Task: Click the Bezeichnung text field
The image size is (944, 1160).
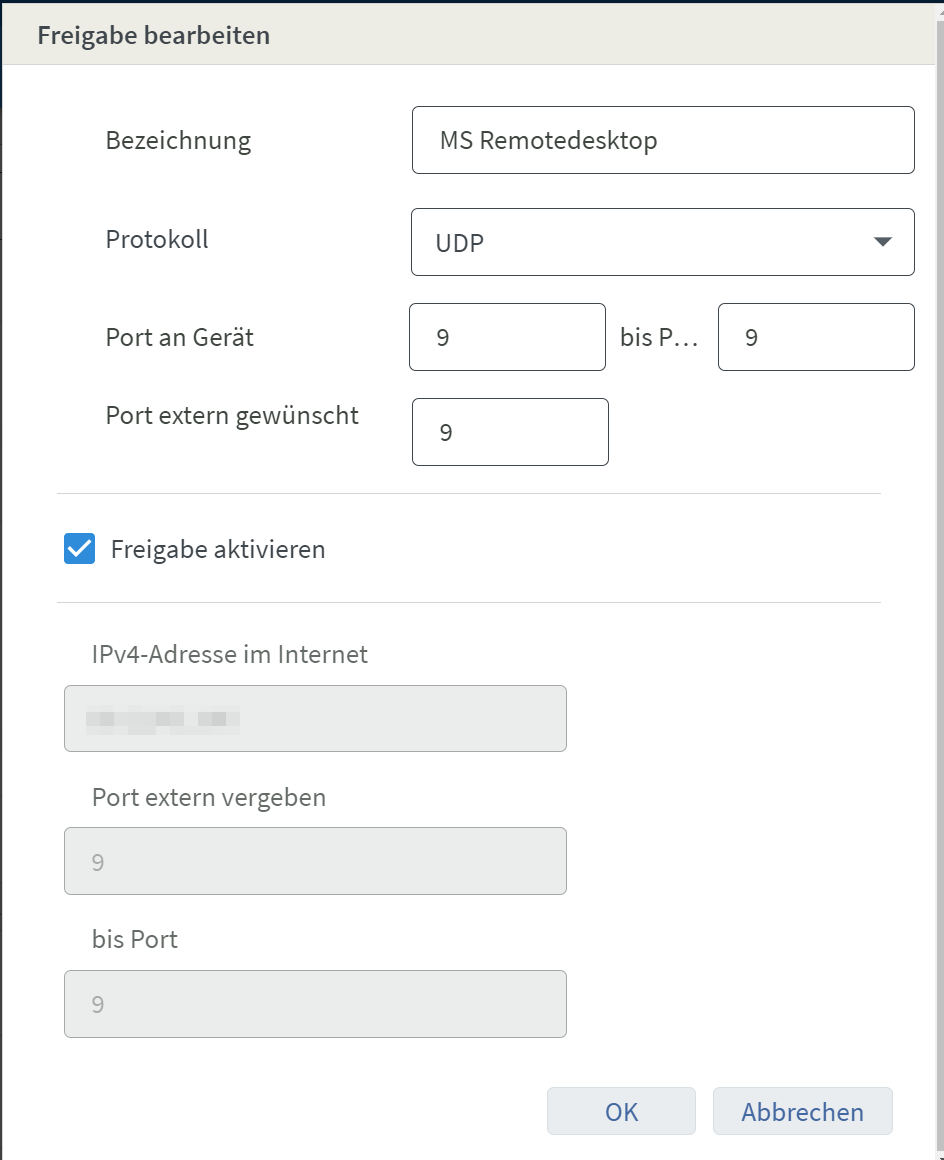Action: pyautogui.click(x=662, y=140)
